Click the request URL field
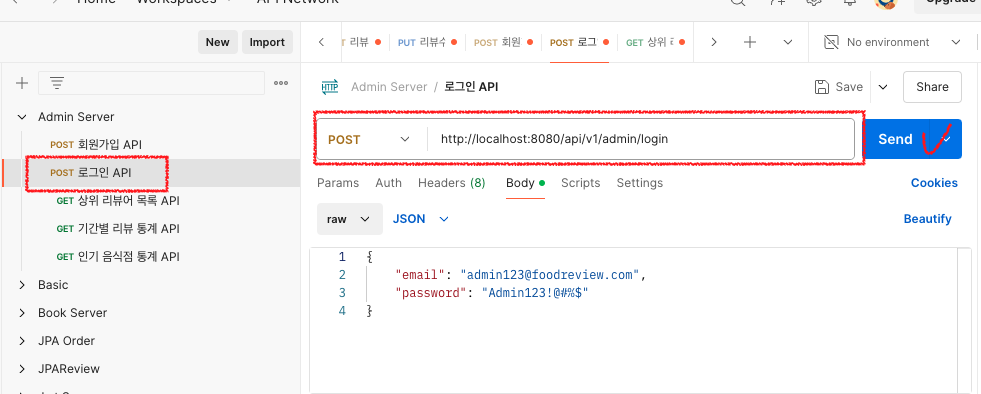This screenshot has height=394, width=981. (641, 139)
